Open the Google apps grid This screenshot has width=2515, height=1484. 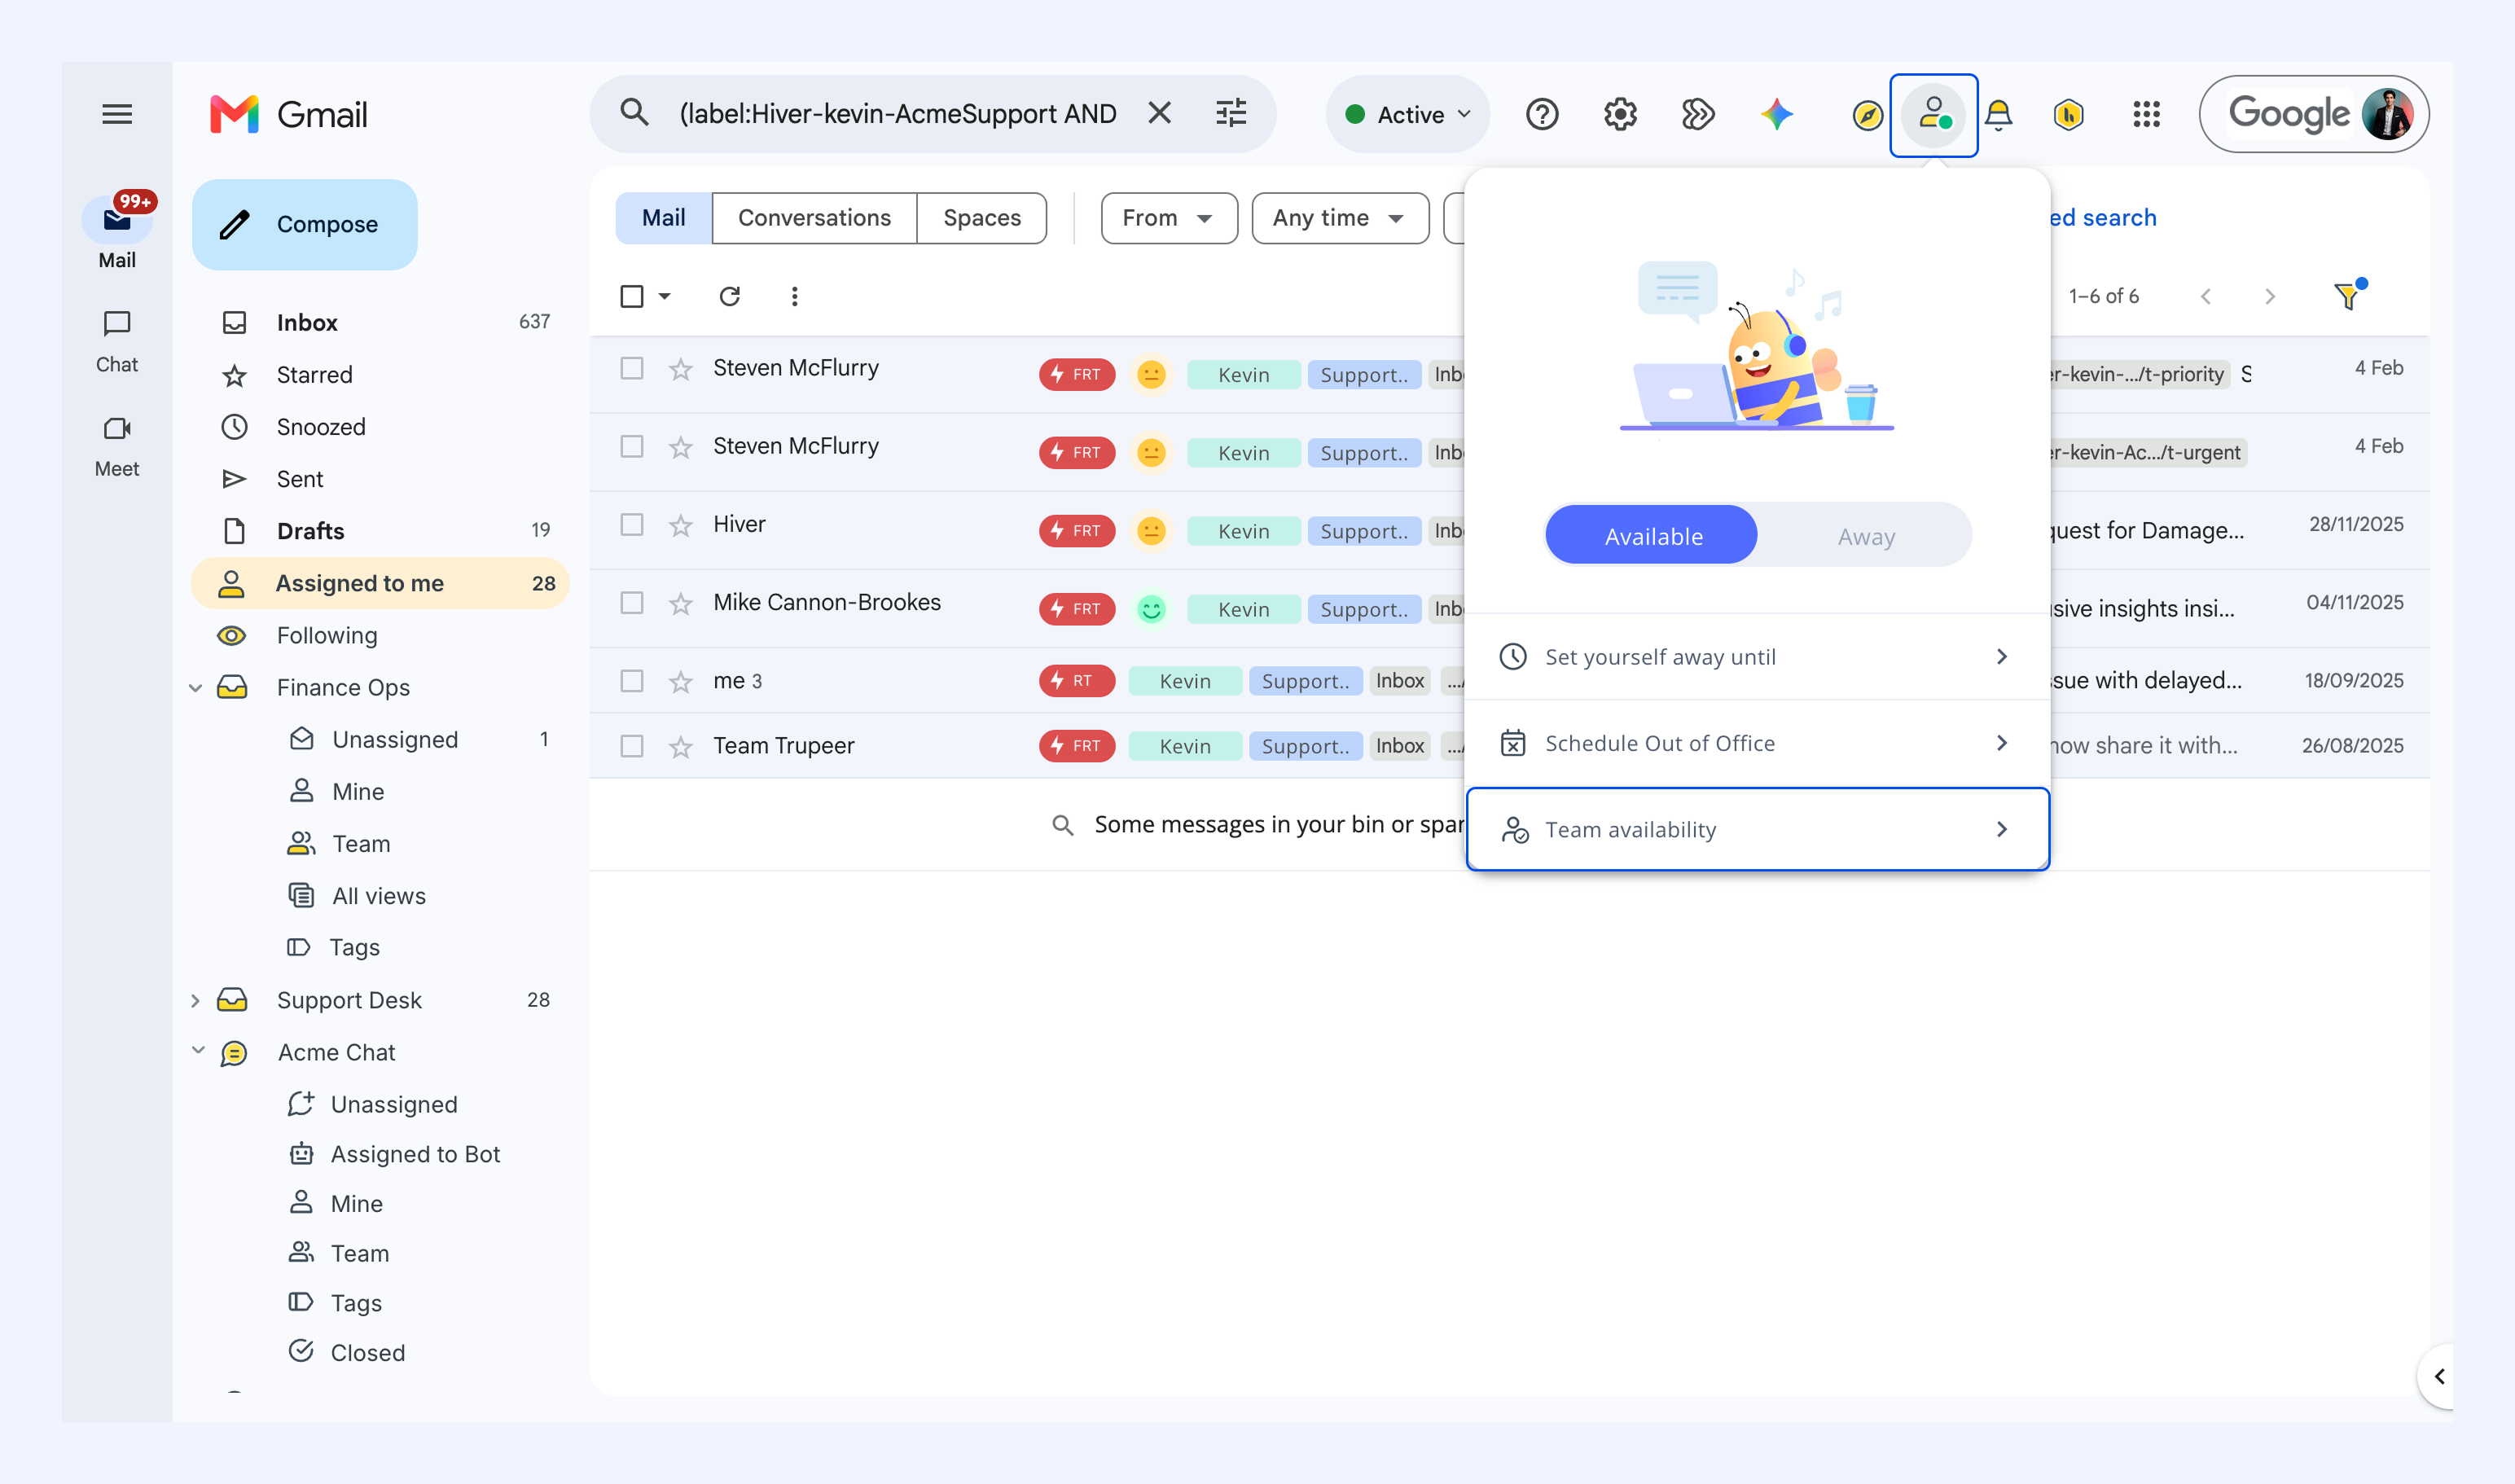tap(2146, 114)
